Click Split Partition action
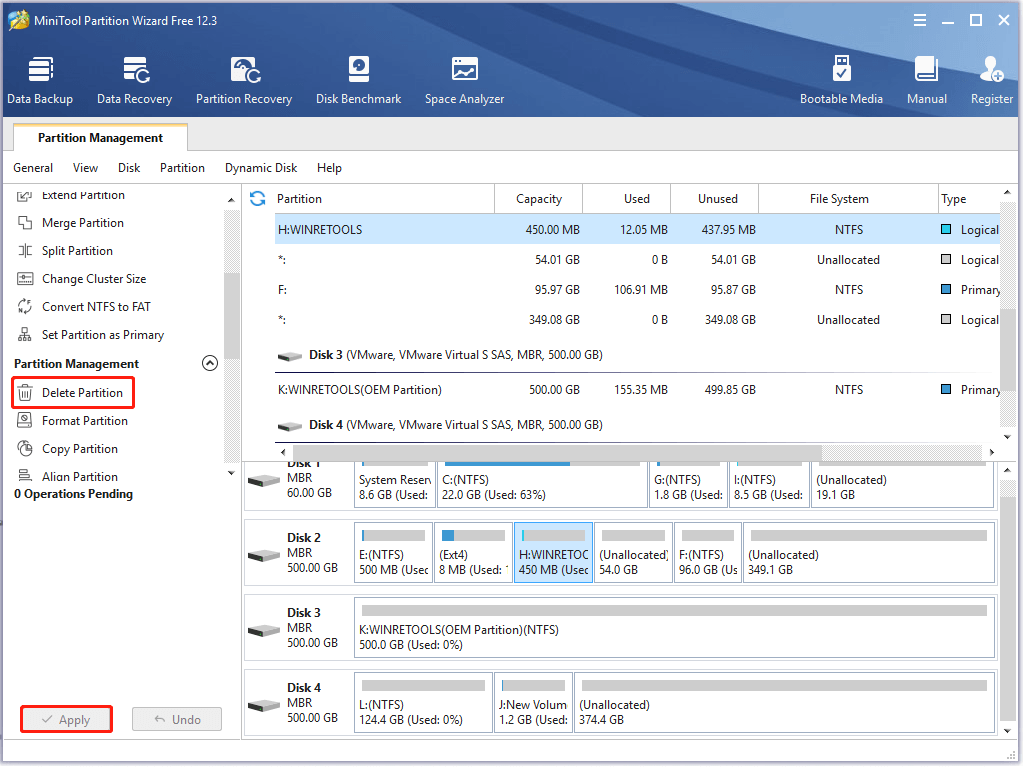 pos(77,251)
